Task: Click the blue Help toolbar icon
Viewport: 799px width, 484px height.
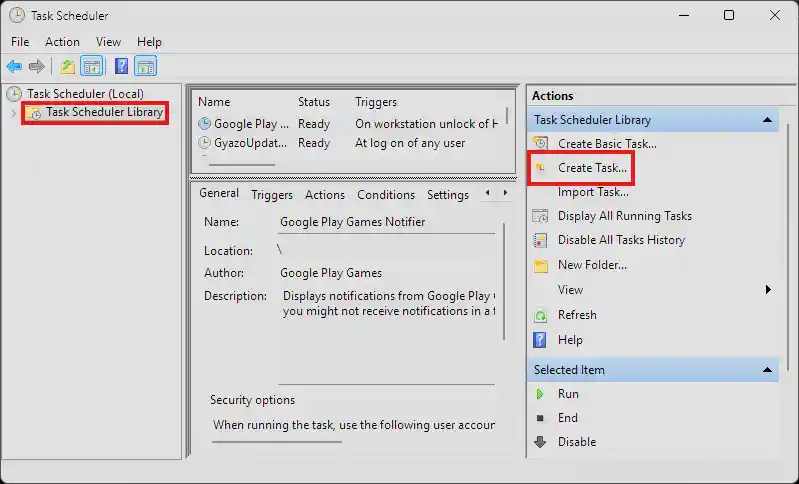Action: (x=121, y=66)
